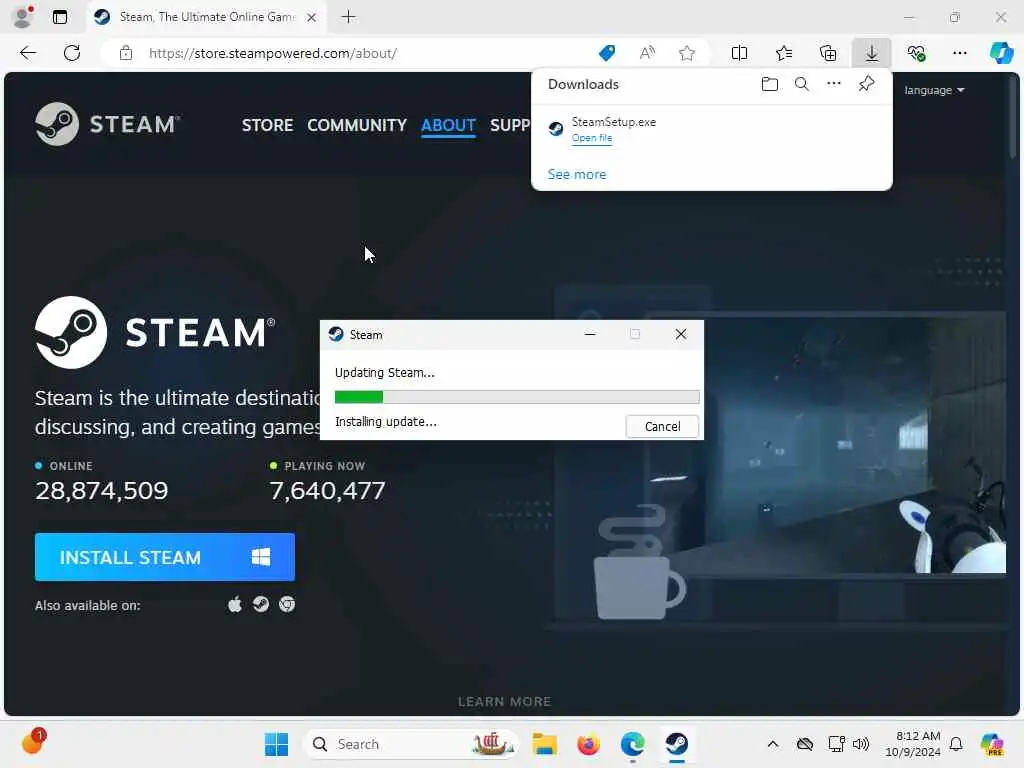Search downloads with magnifier icon
Screen dimensions: 1024x768
click(801, 84)
